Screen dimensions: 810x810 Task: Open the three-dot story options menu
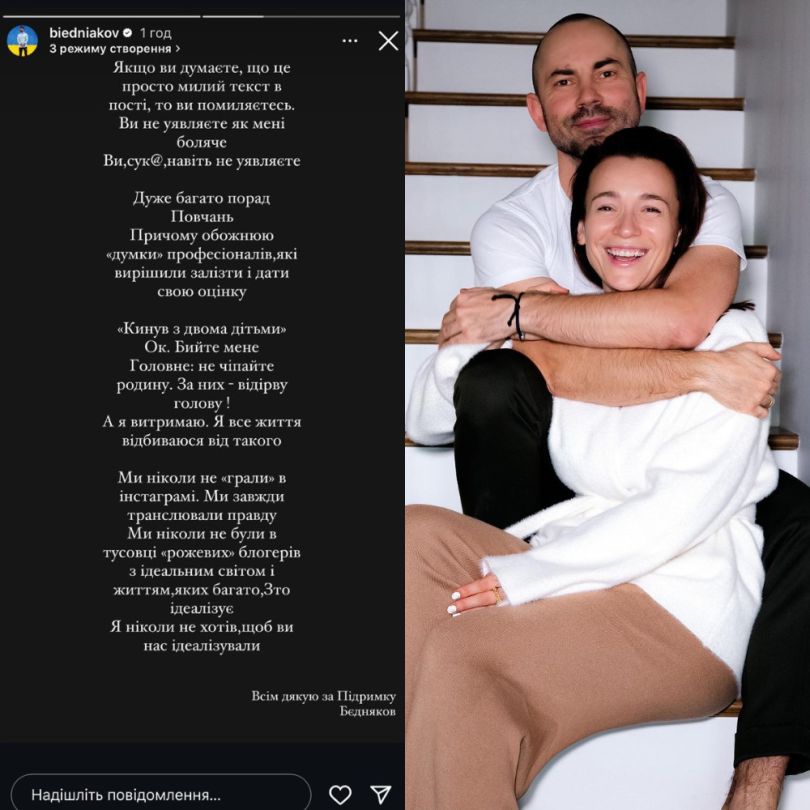tap(350, 41)
